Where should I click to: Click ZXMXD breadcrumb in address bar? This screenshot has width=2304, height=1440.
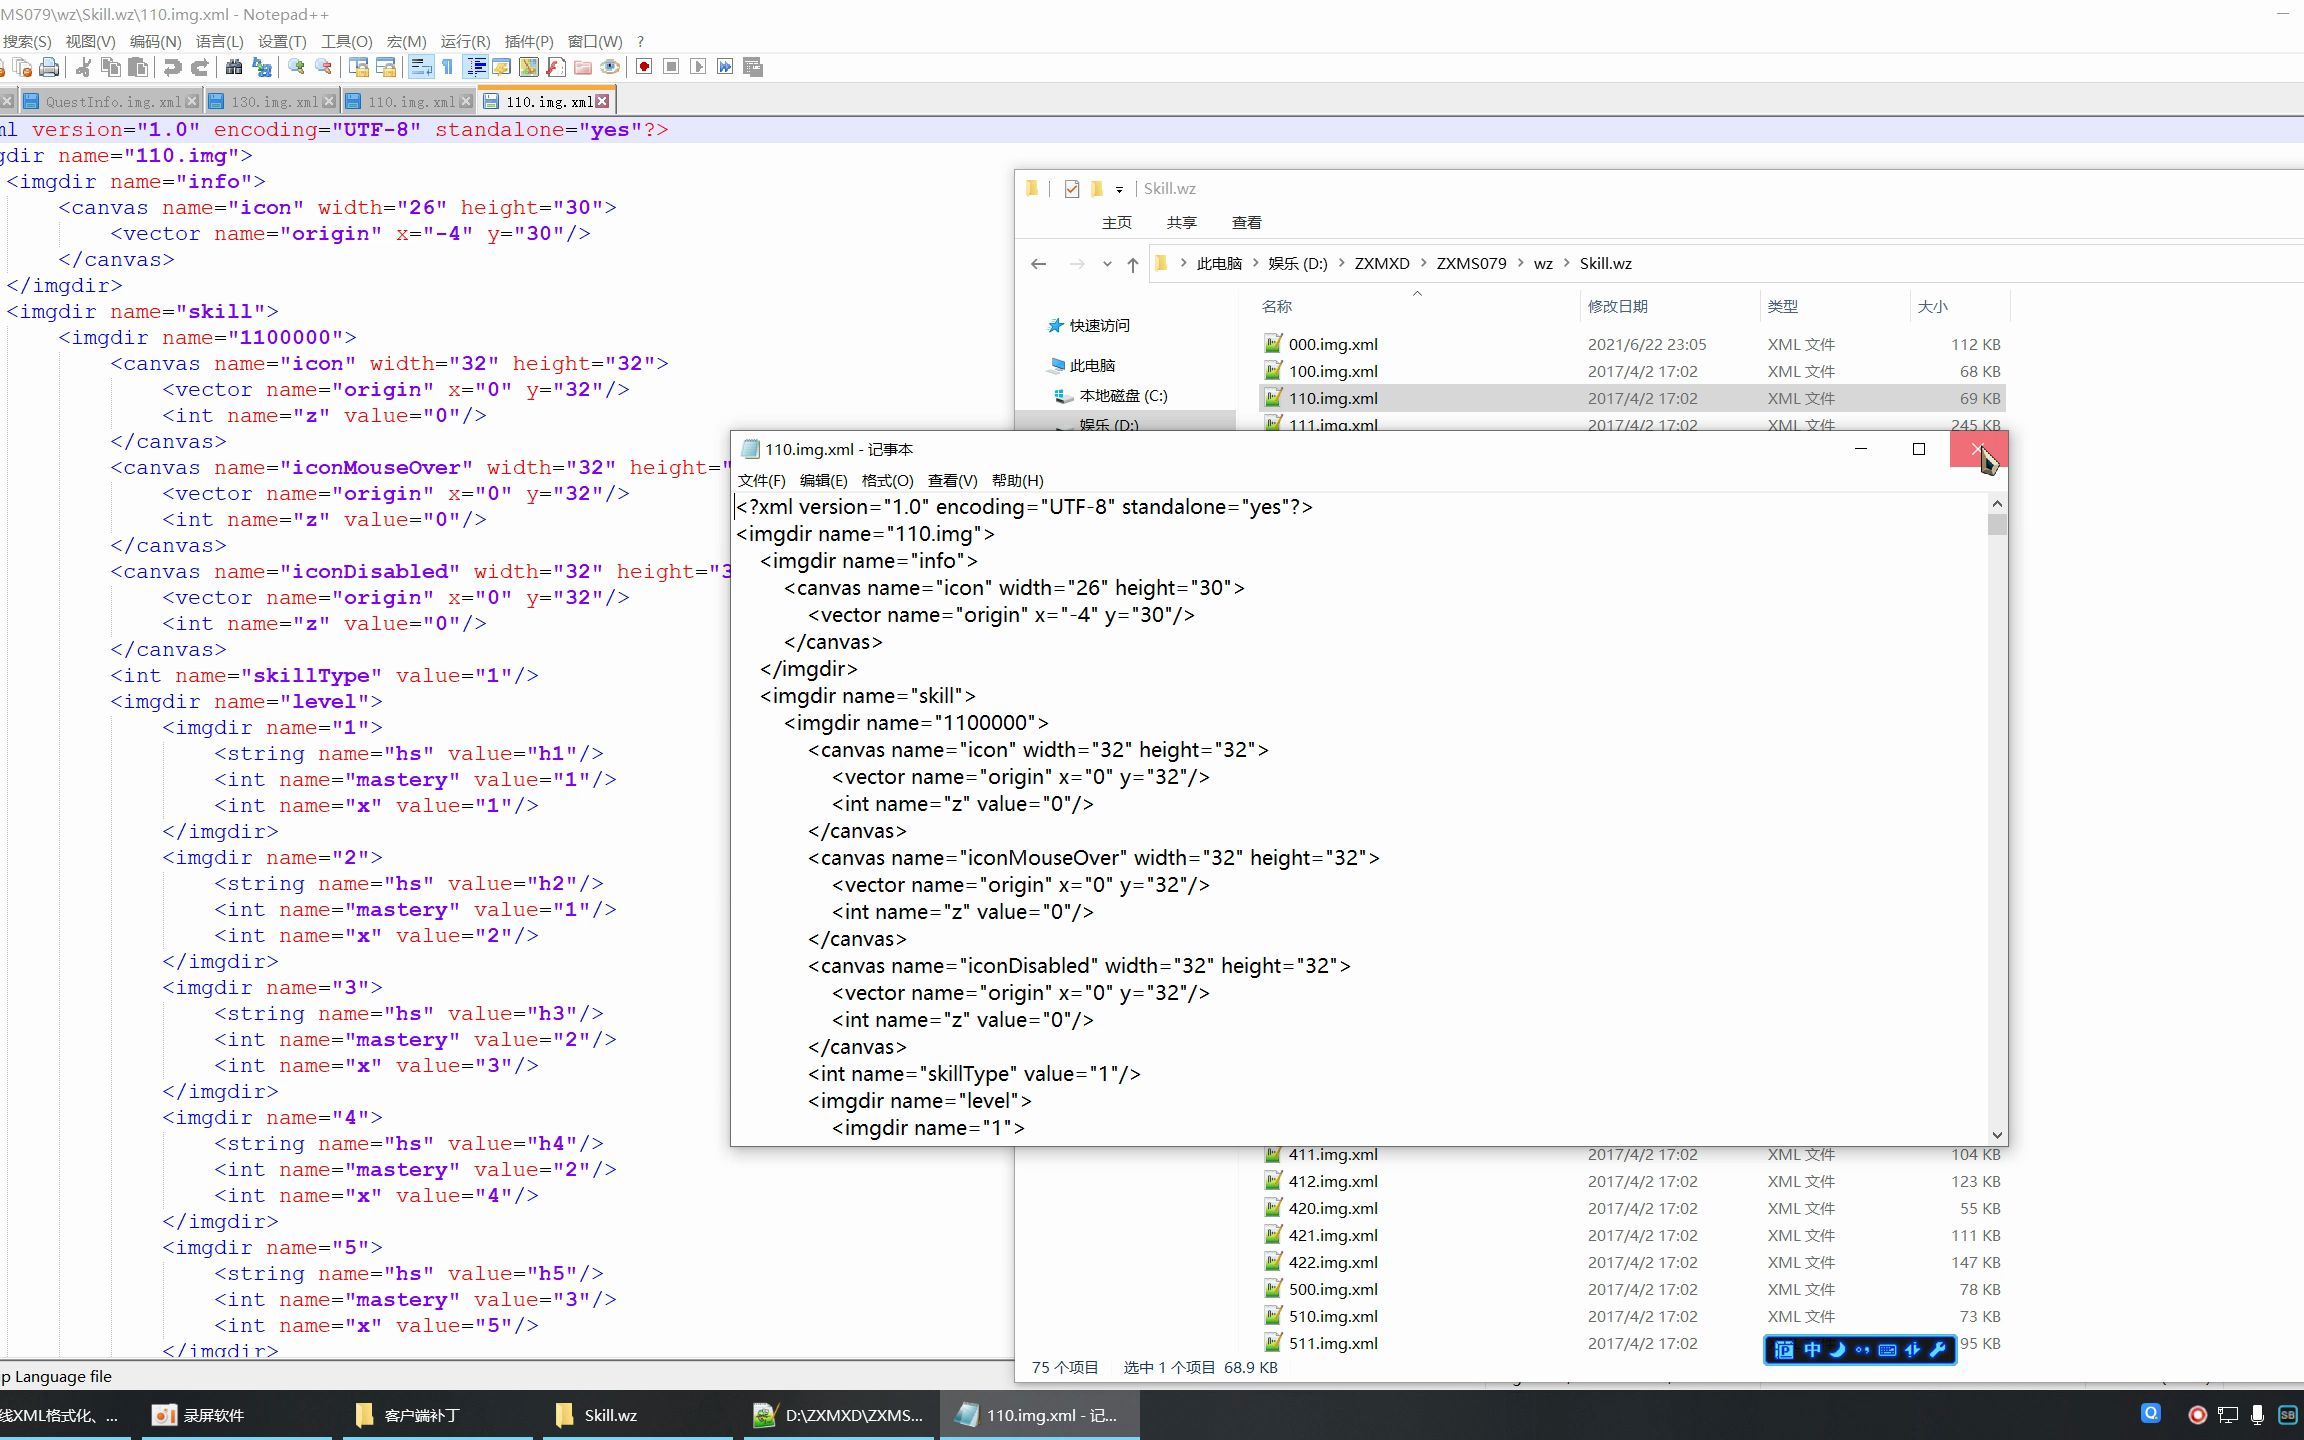(x=1381, y=264)
